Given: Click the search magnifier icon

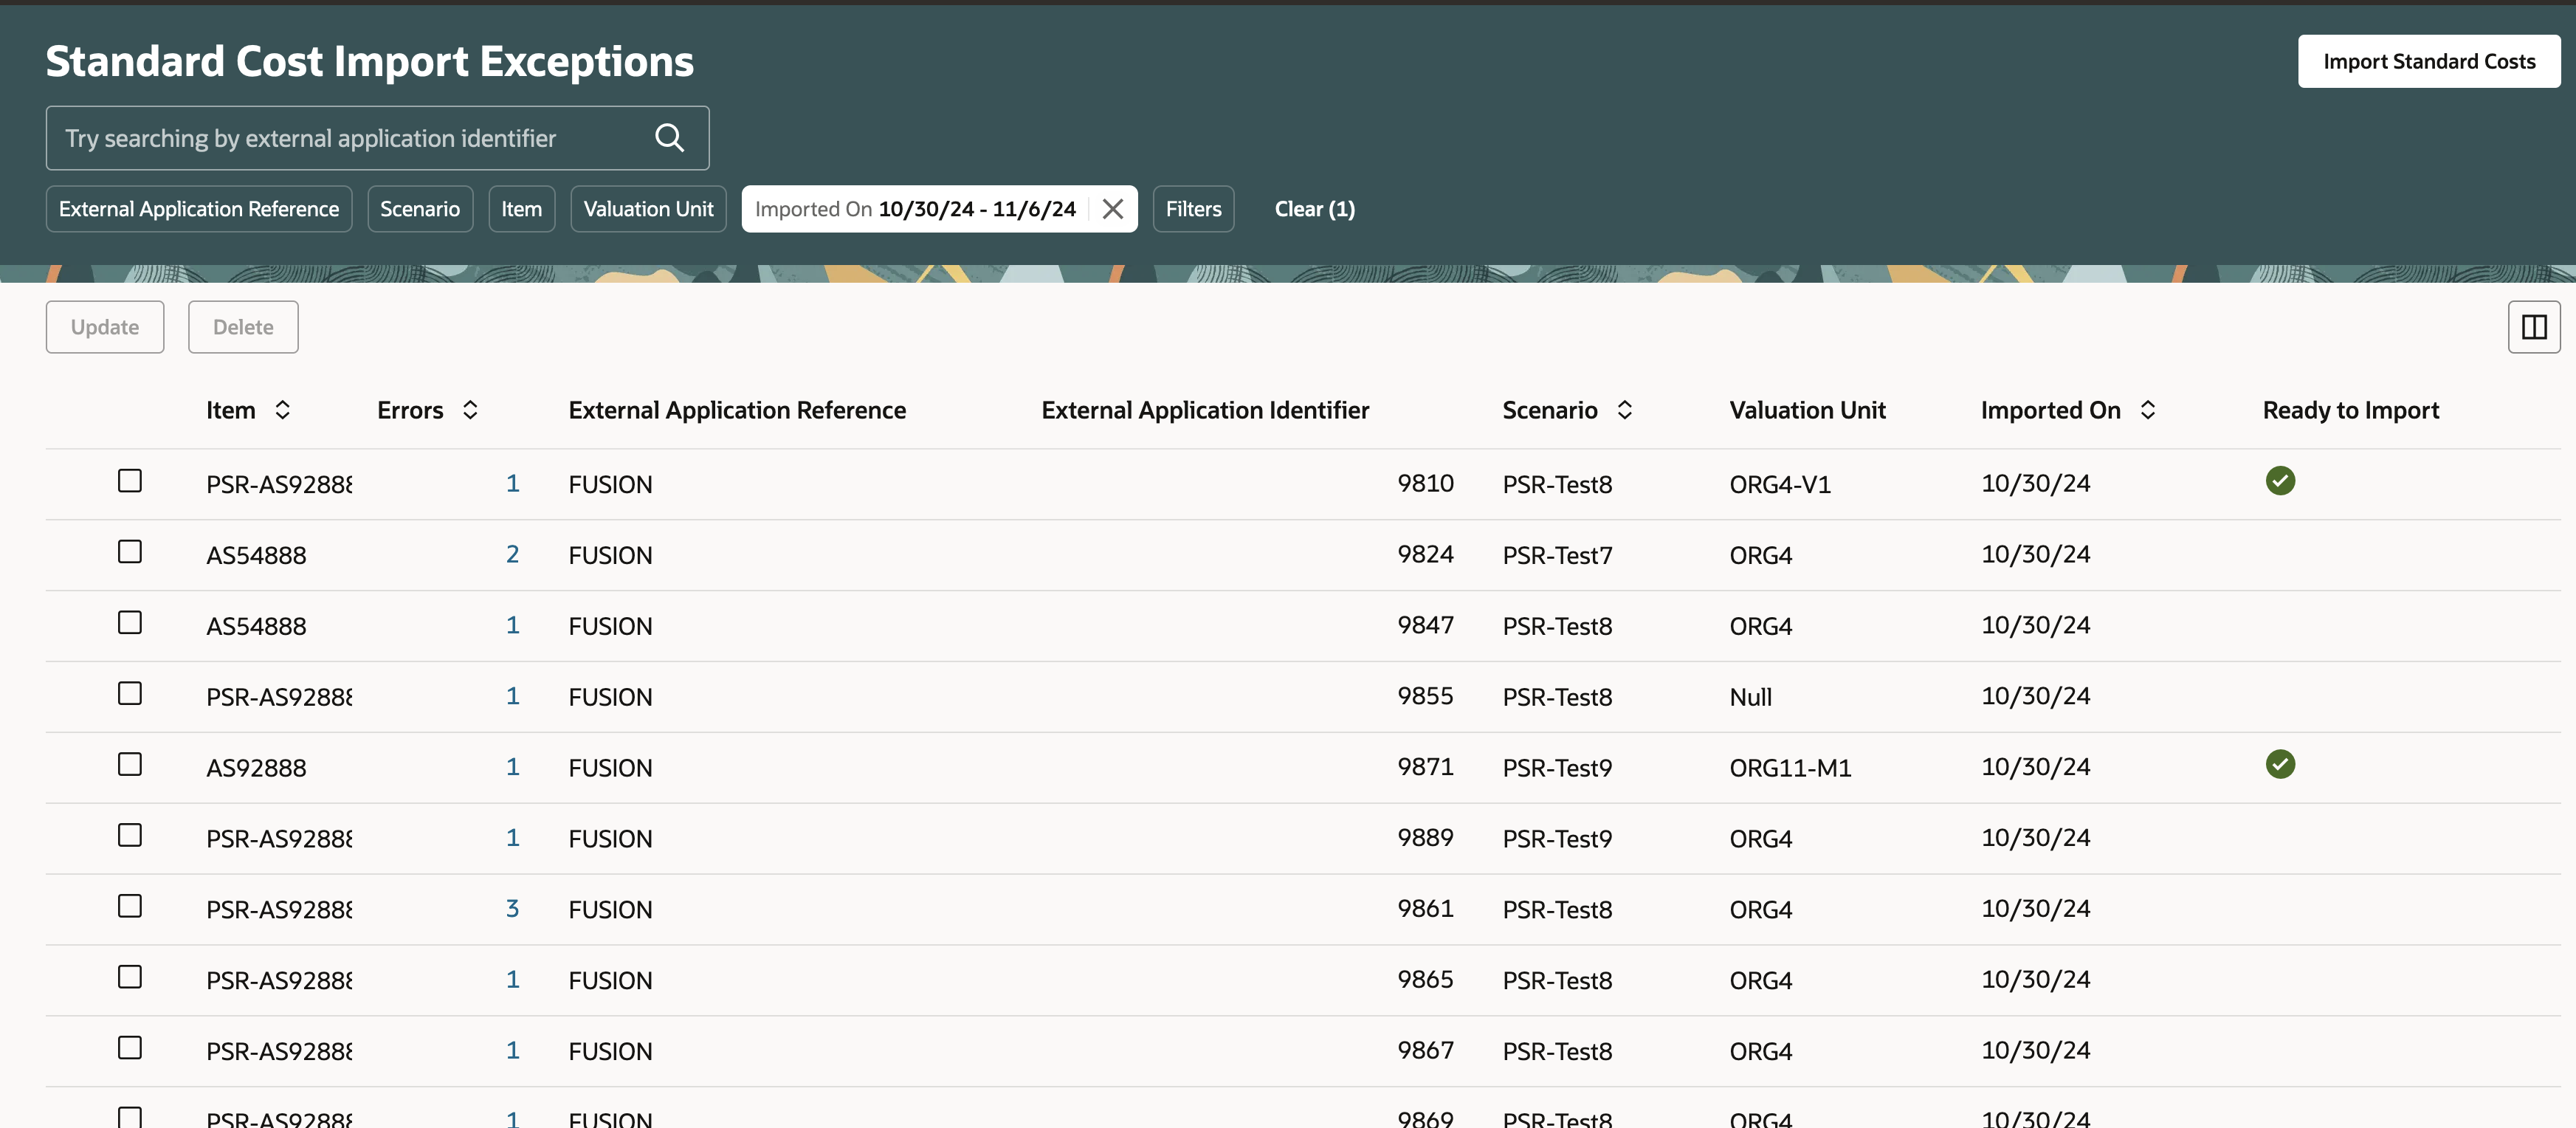Looking at the screenshot, I should click(x=669, y=138).
